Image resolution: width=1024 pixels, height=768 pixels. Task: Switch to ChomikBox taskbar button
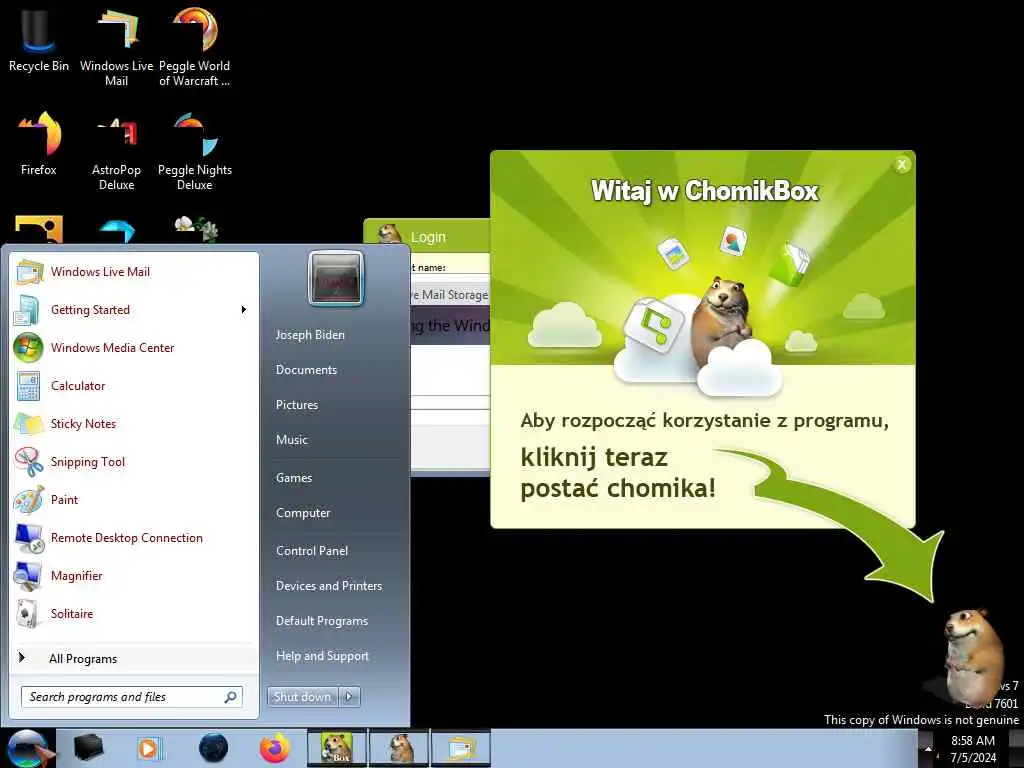pos(337,748)
